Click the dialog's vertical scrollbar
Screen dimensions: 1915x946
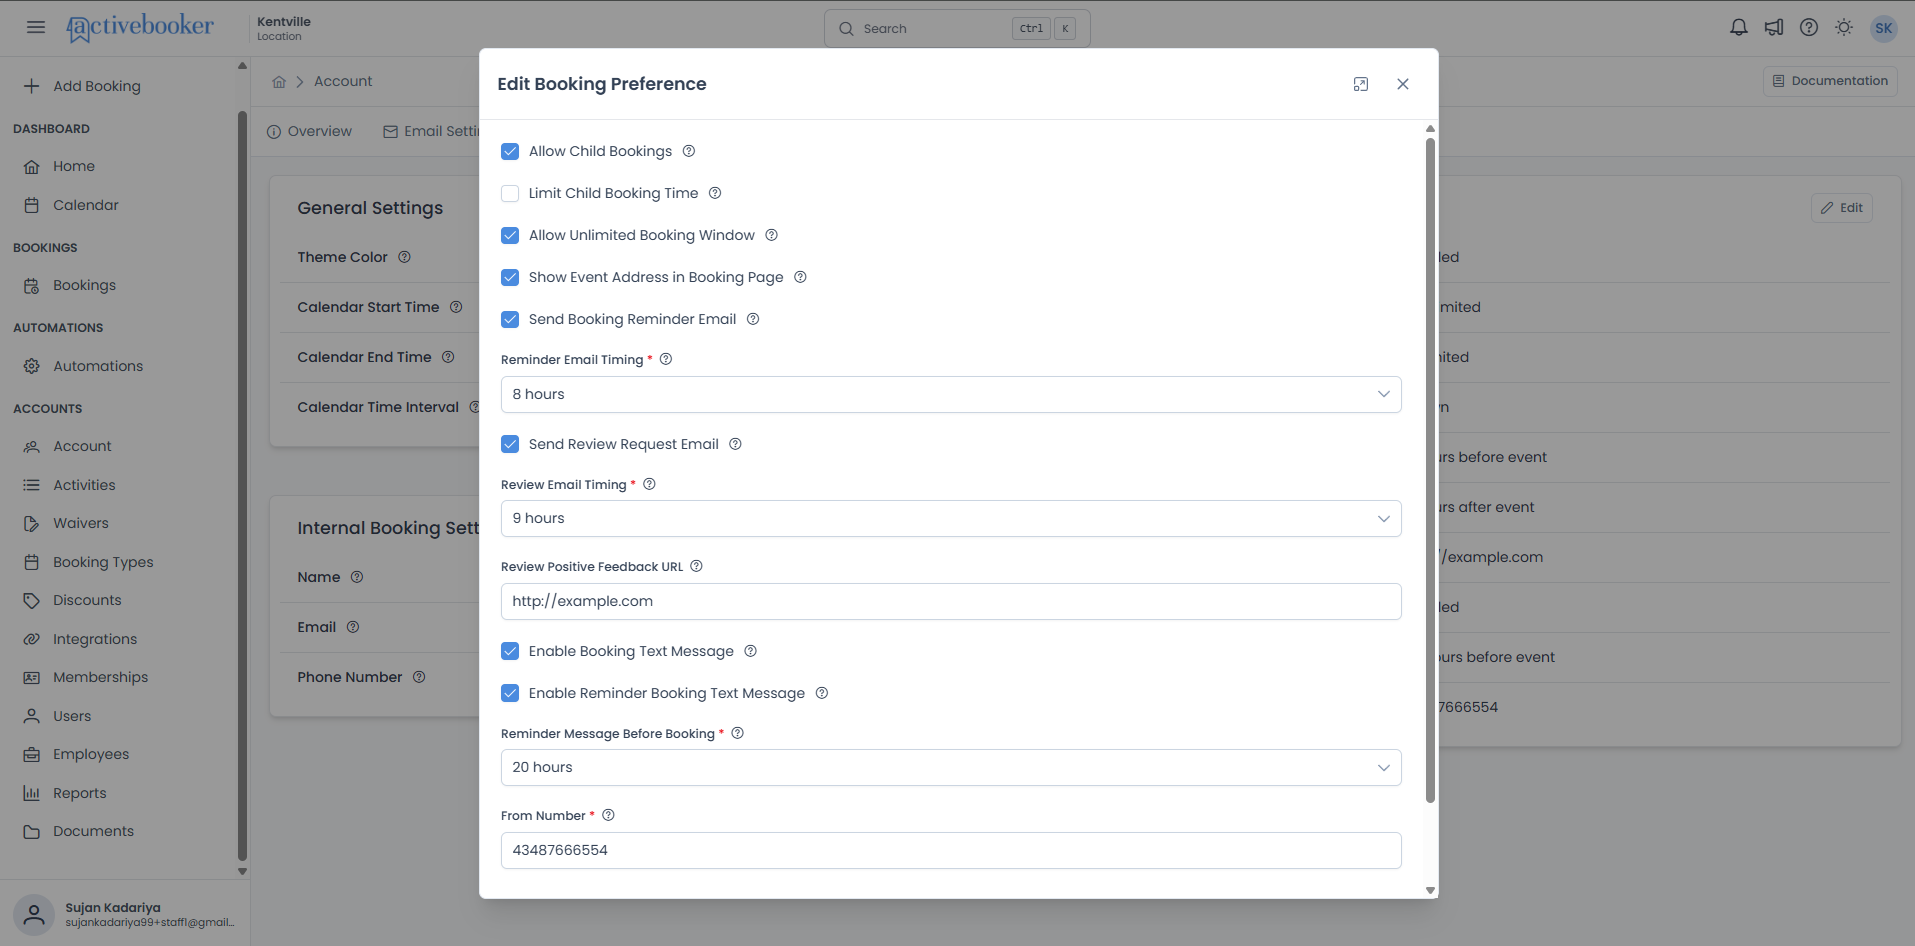click(1430, 470)
